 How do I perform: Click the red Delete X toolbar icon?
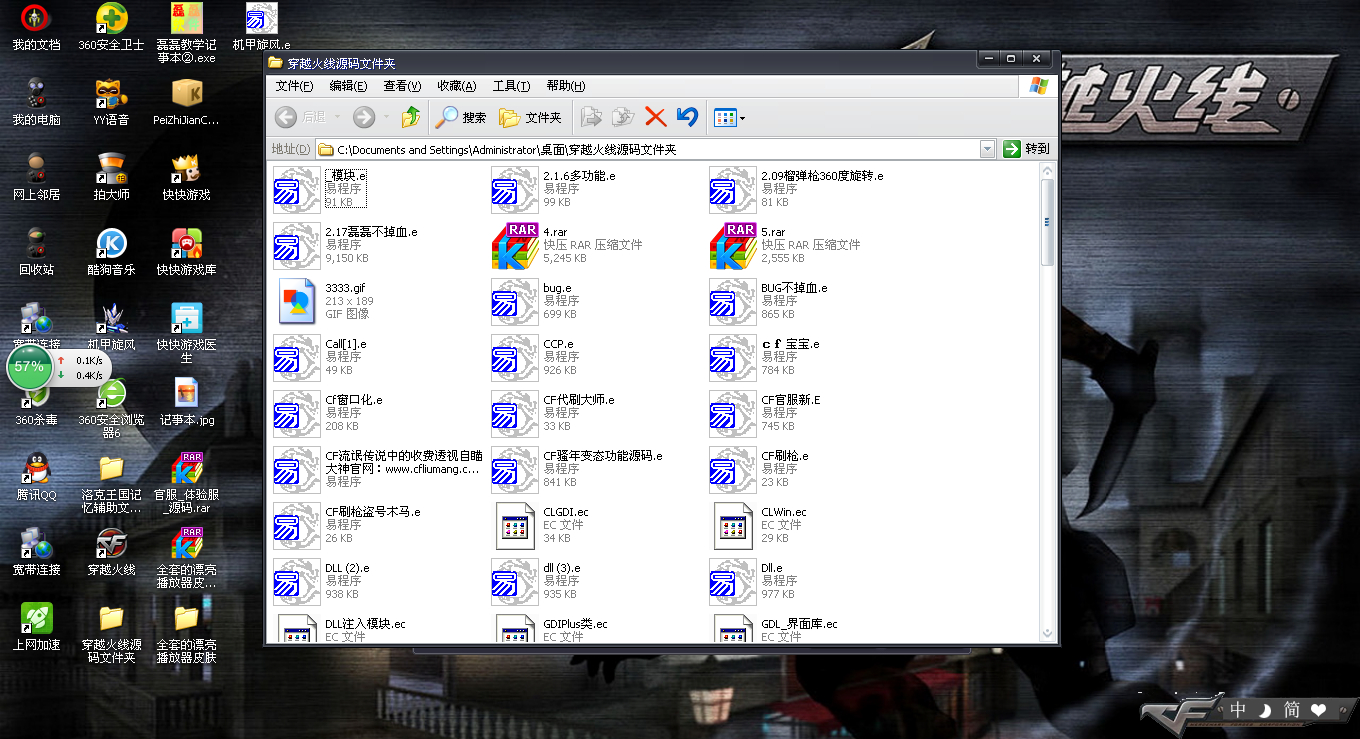click(655, 117)
